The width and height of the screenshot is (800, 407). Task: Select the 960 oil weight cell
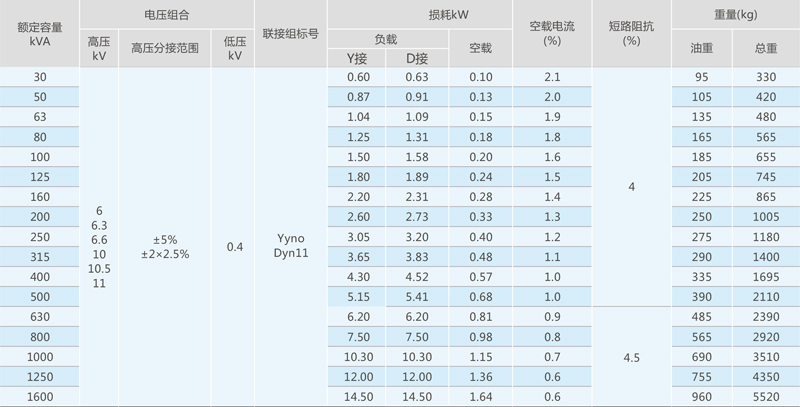point(701,397)
